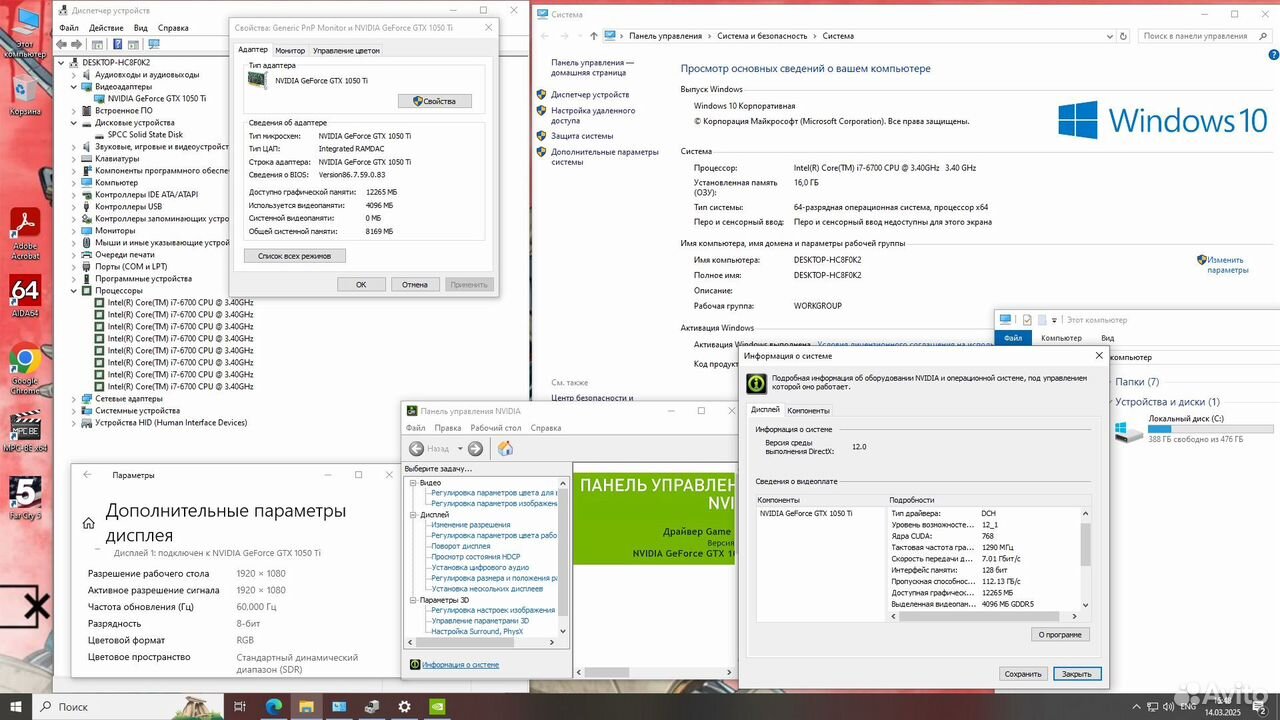Collapse Дисковые устройства node in Device Manager

74,123
